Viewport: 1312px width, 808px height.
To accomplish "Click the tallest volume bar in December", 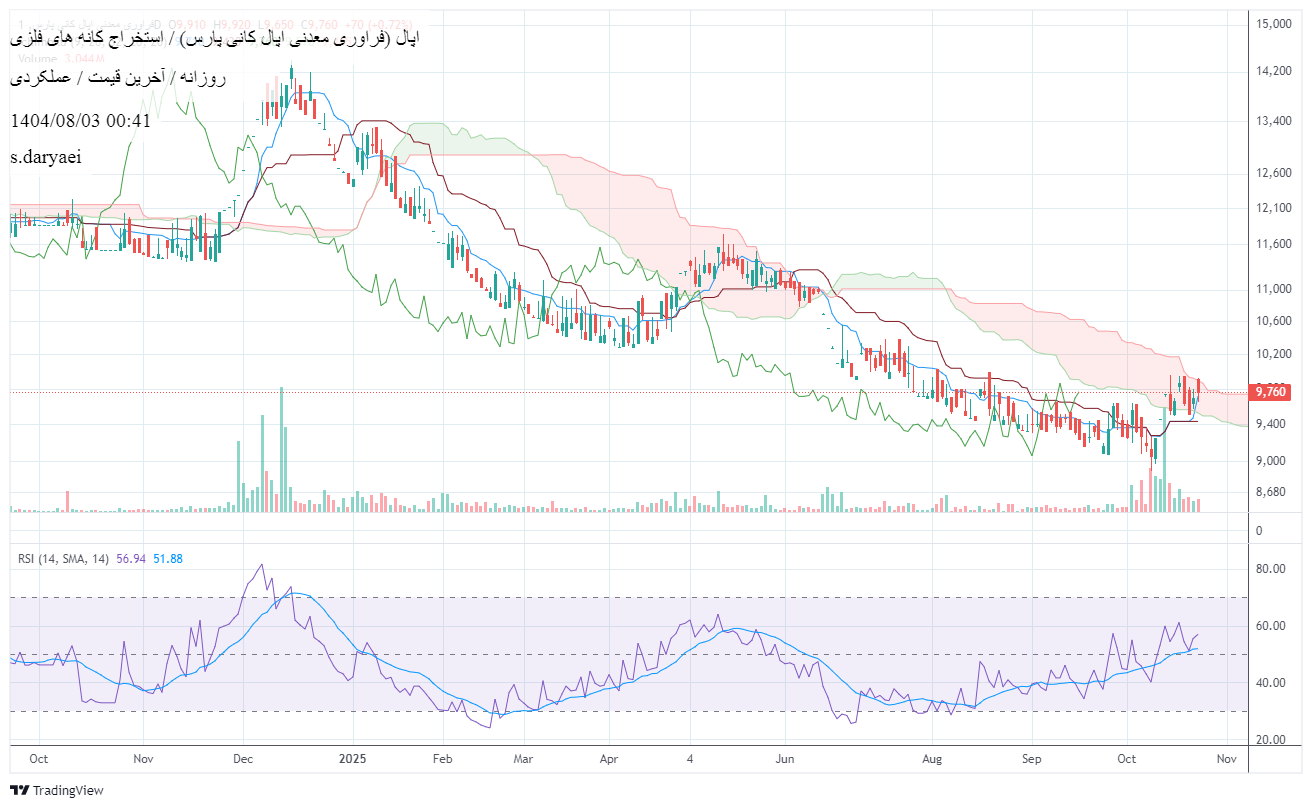I will [x=281, y=450].
